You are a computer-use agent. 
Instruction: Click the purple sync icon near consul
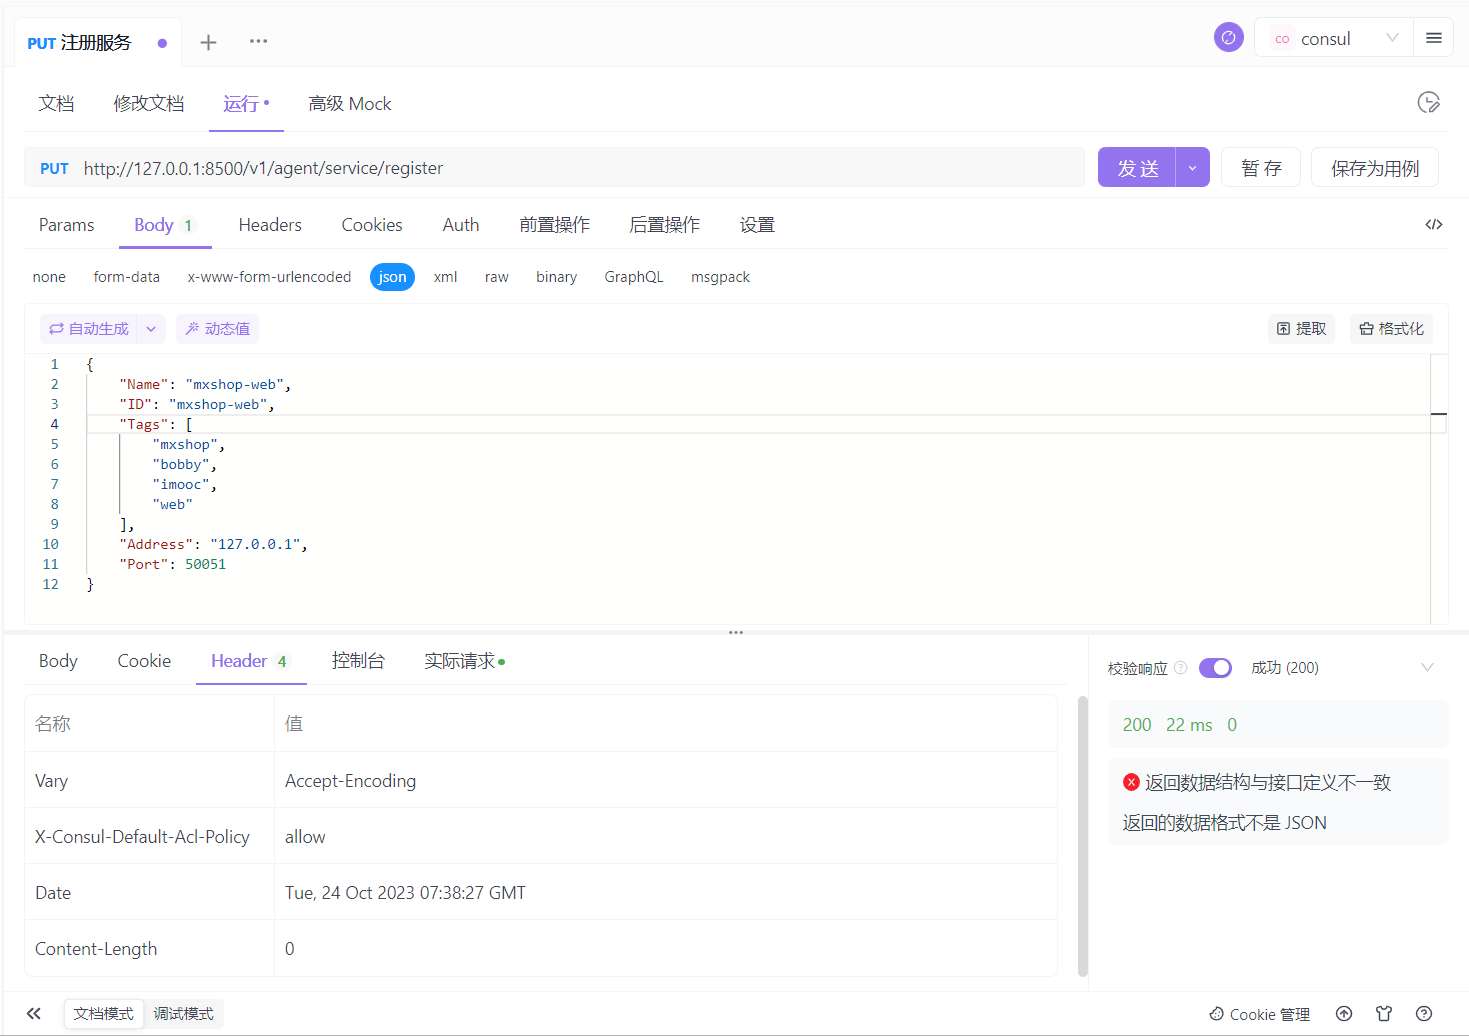(x=1228, y=38)
